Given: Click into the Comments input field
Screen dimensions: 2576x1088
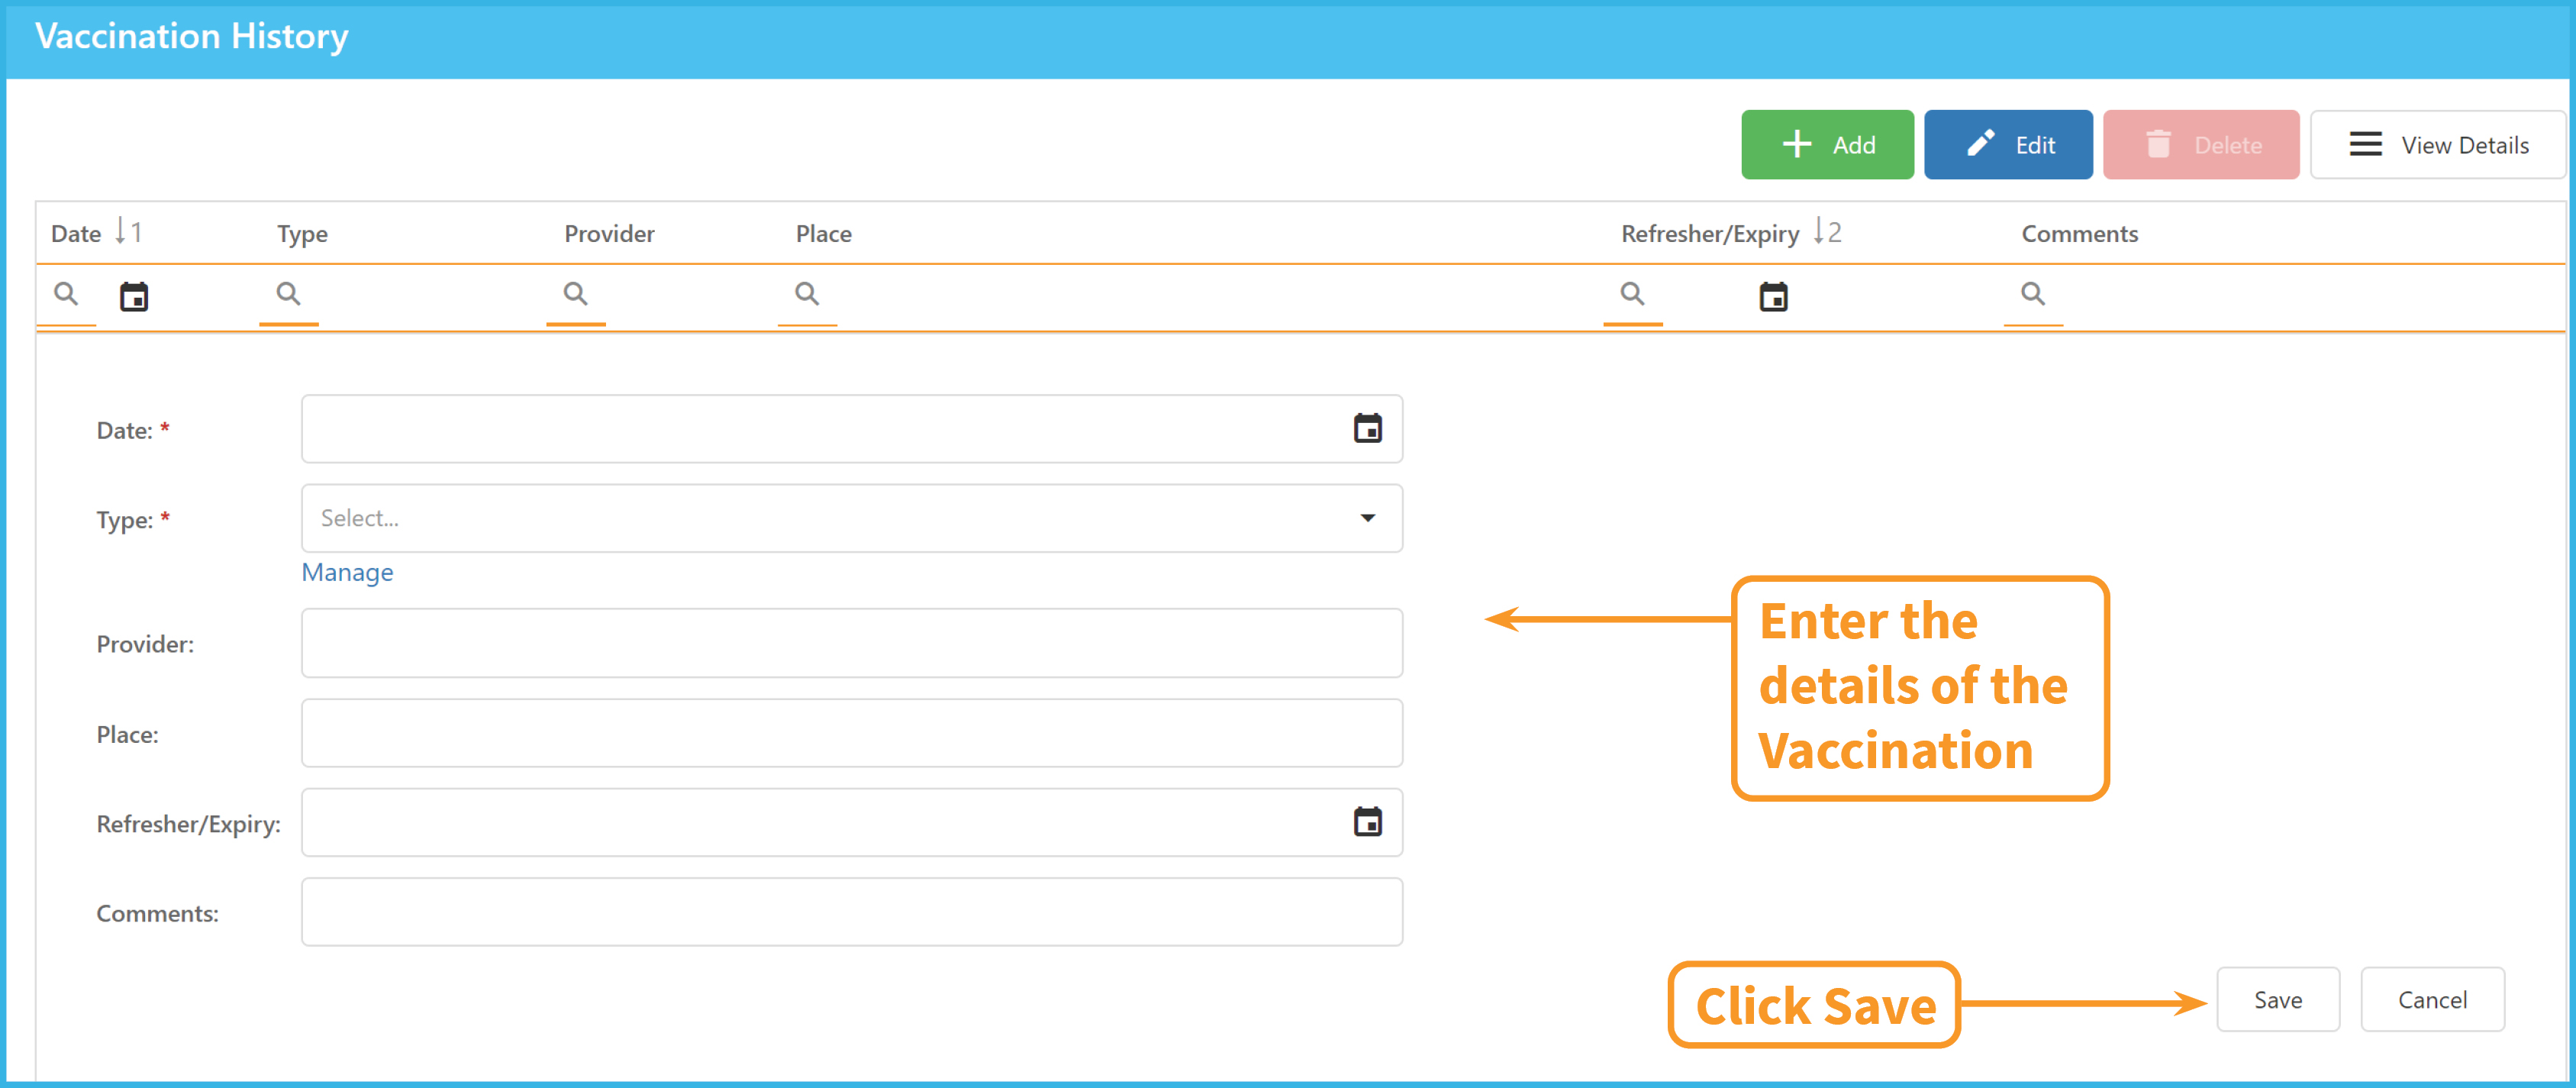Looking at the screenshot, I should coord(852,912).
